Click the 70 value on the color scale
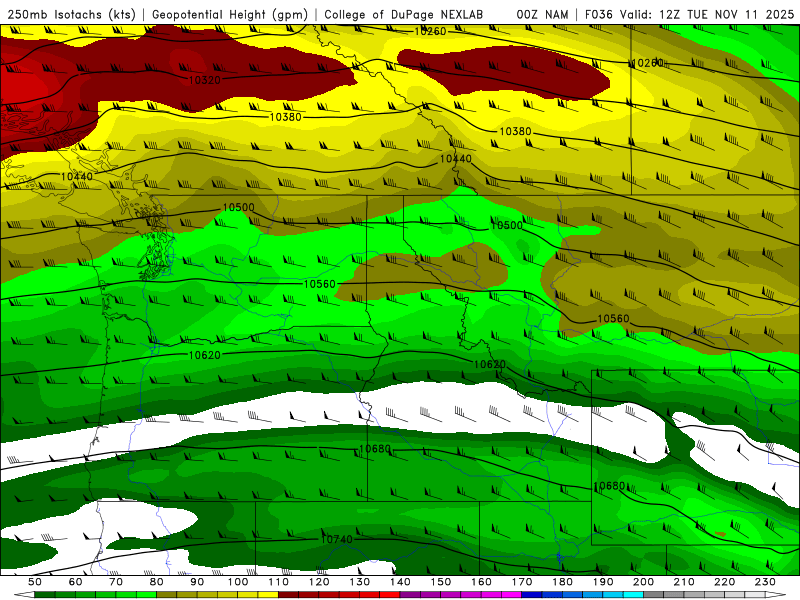Viewport: 800px width, 600px height. click(116, 582)
